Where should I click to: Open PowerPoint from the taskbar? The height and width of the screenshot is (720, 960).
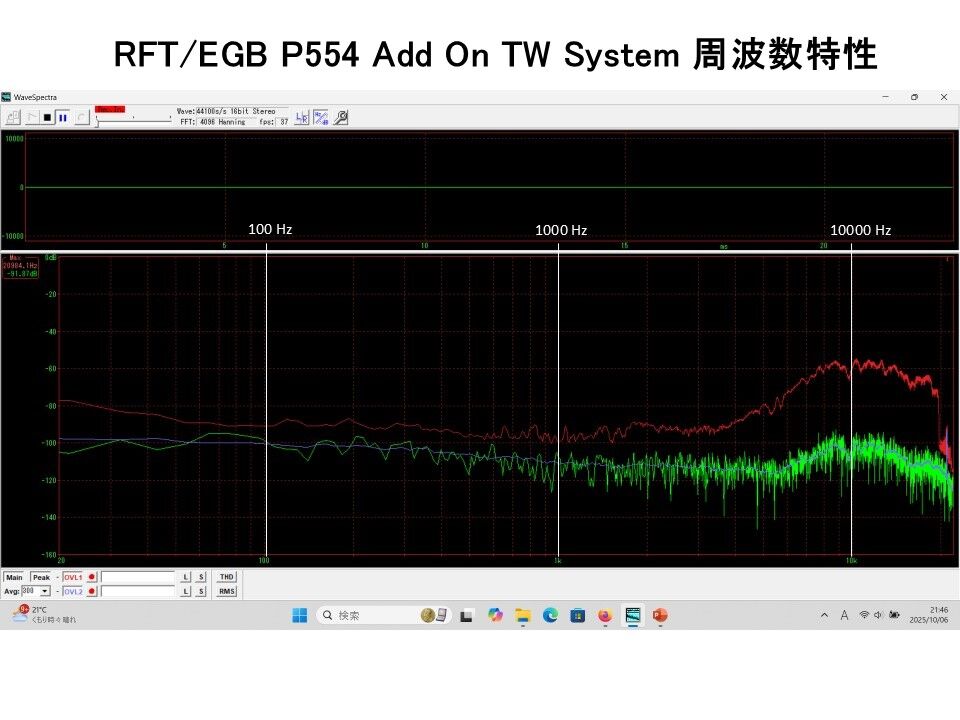pos(660,615)
